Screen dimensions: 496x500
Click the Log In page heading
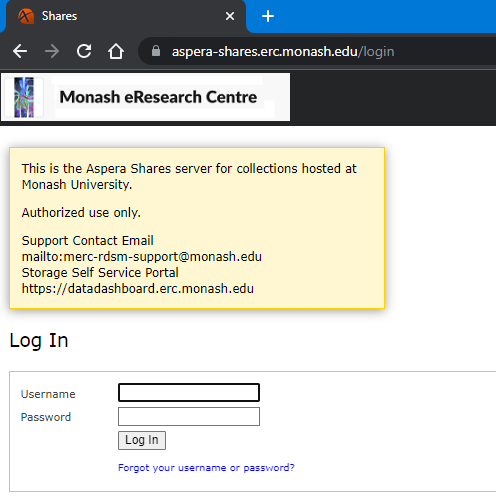(x=39, y=341)
